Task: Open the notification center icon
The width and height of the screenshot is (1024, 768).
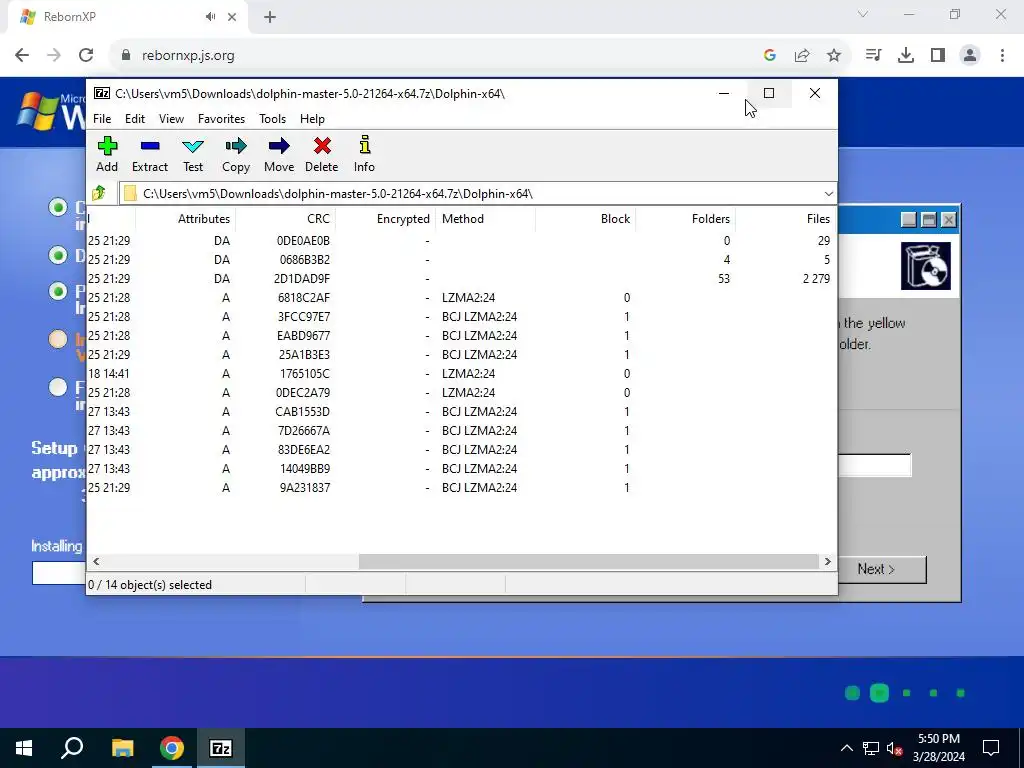Action: click(x=991, y=748)
